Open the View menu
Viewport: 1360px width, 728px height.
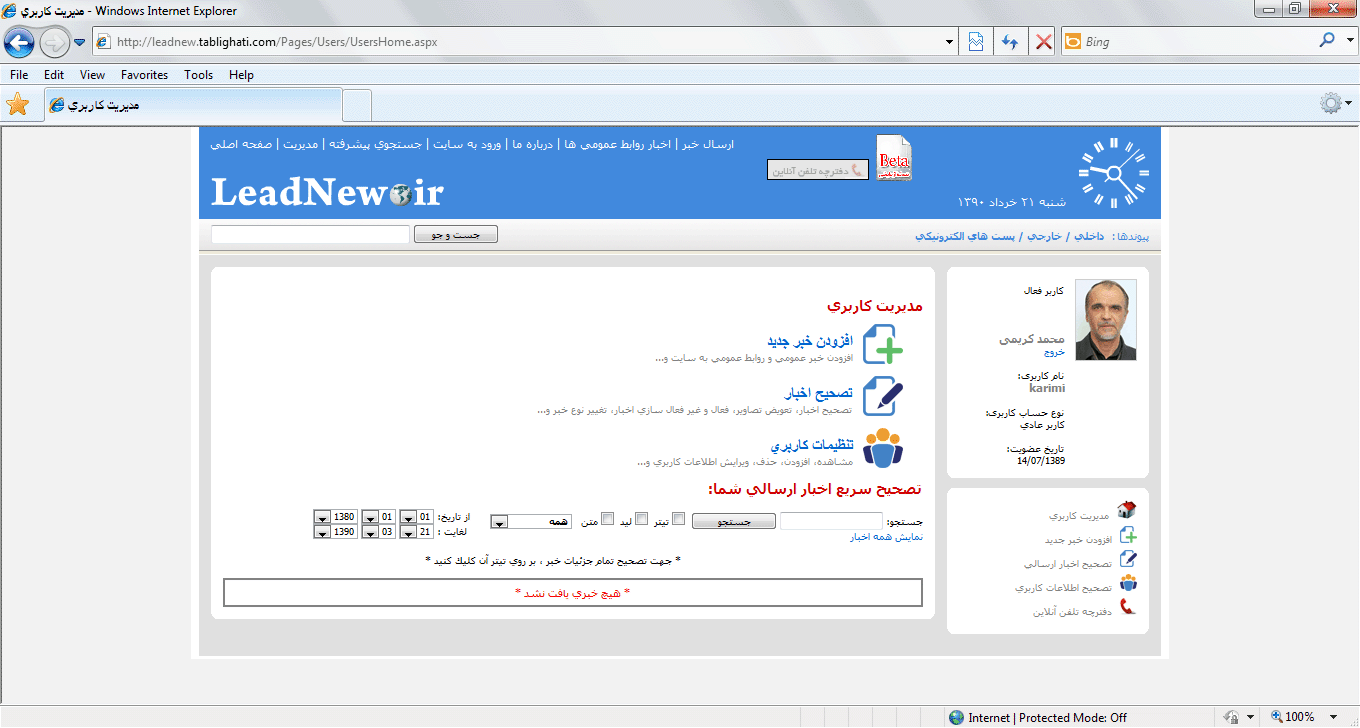(x=92, y=75)
